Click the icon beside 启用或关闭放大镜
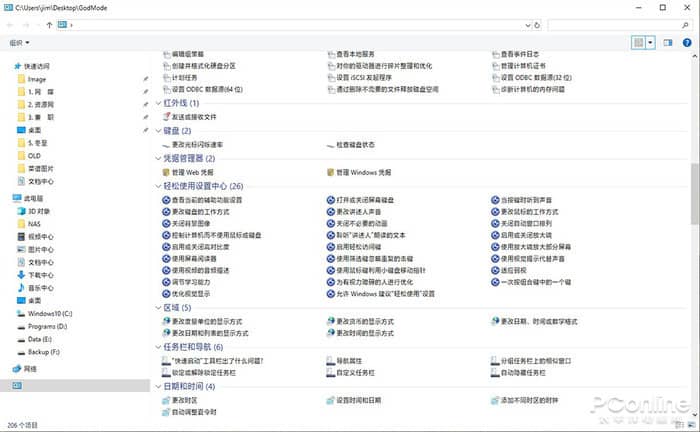 [495, 235]
